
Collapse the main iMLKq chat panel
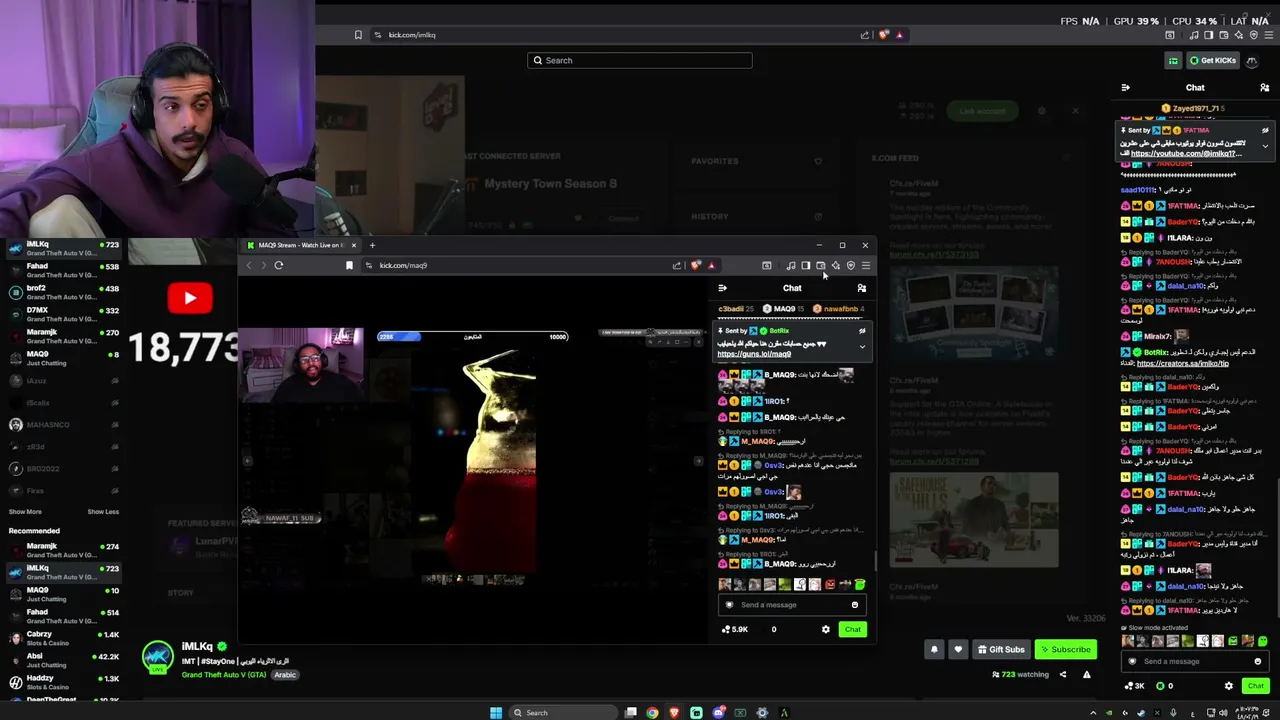(x=1125, y=88)
